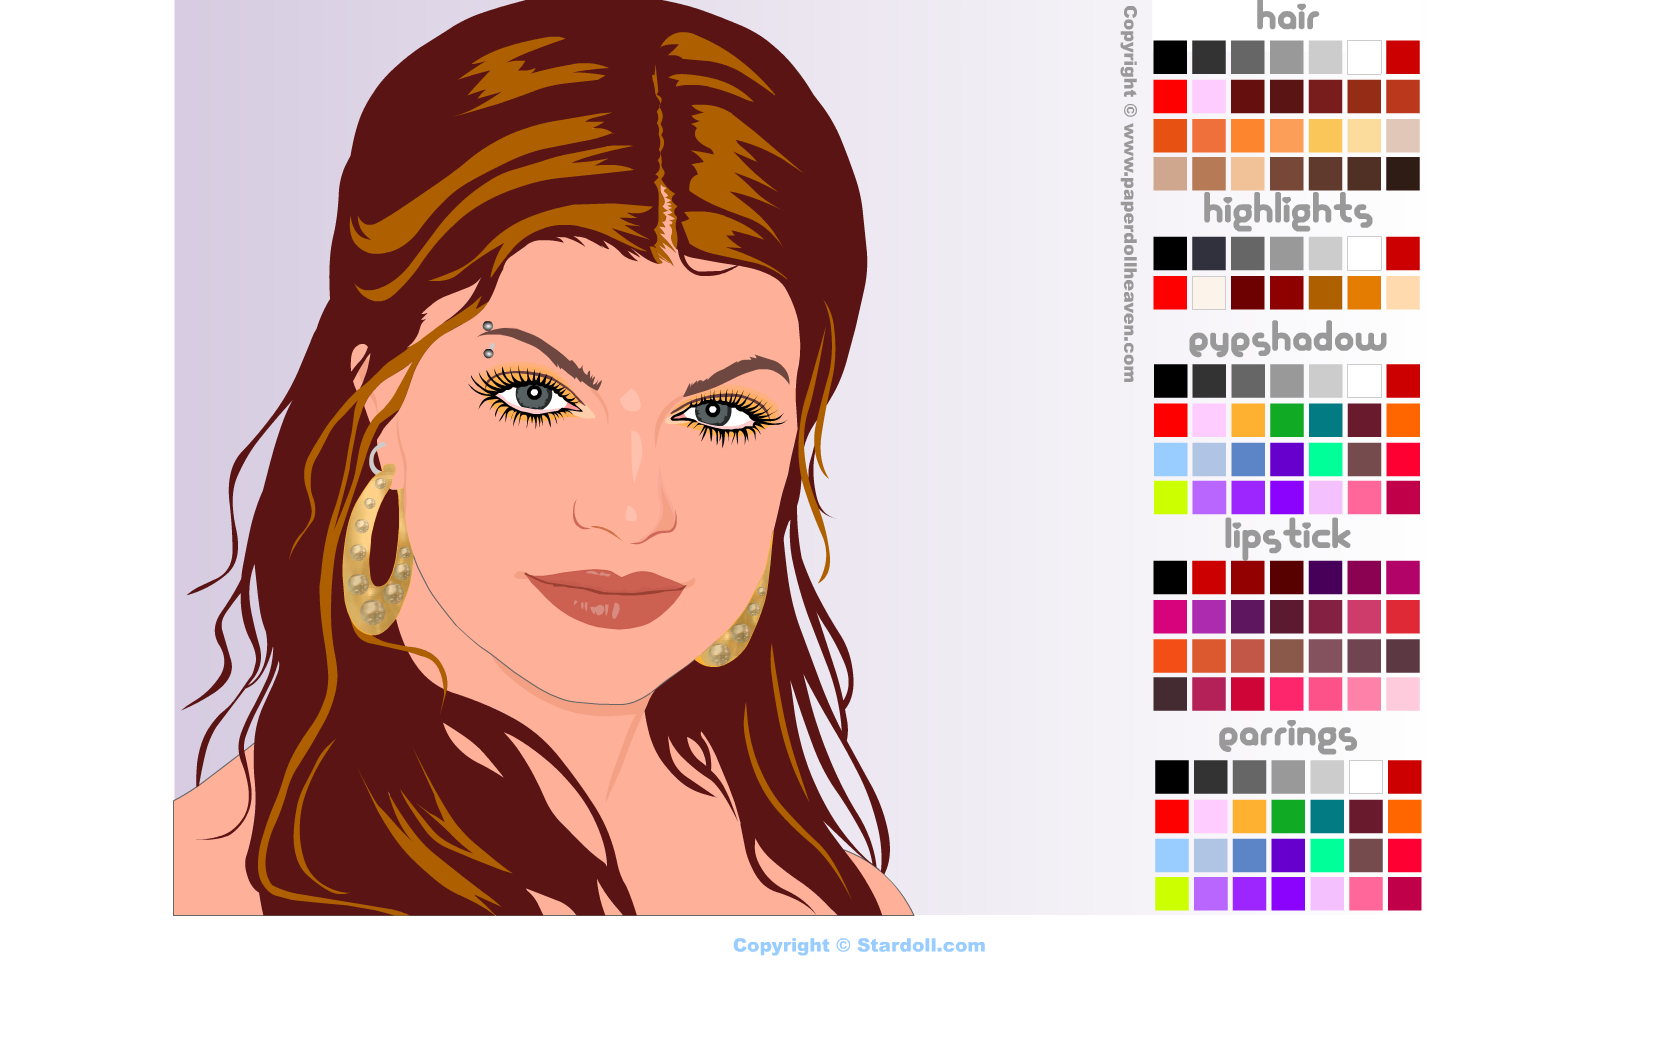Screen dimensions: 1680x1050
Task: Apply the teal earrings color
Action: point(1328,817)
